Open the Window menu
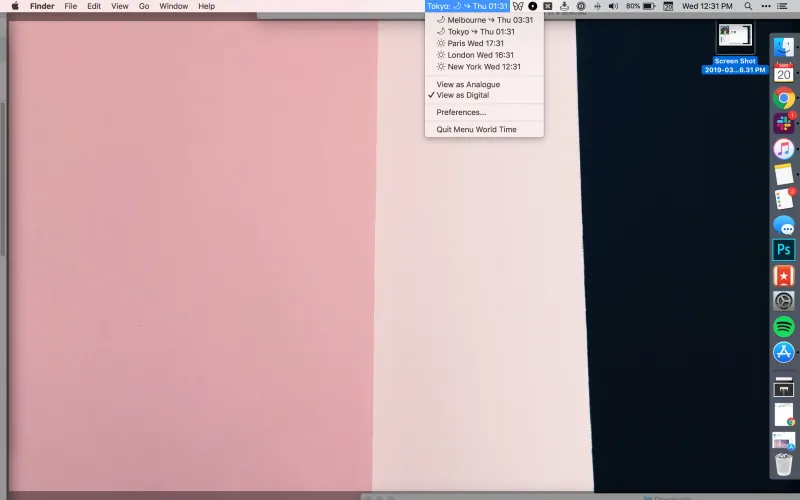The height and width of the screenshot is (500, 800). [x=173, y=6]
